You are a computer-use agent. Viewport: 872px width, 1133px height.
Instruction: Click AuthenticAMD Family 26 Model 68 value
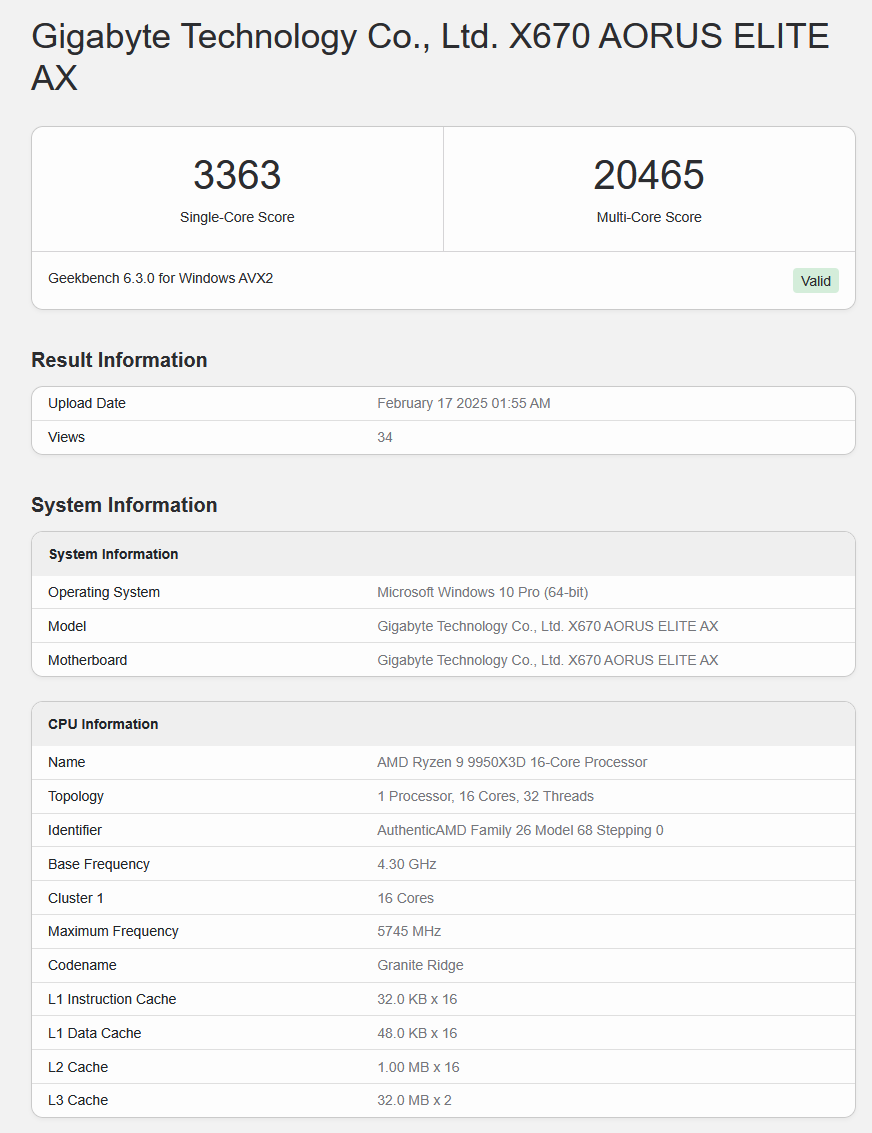(x=520, y=830)
